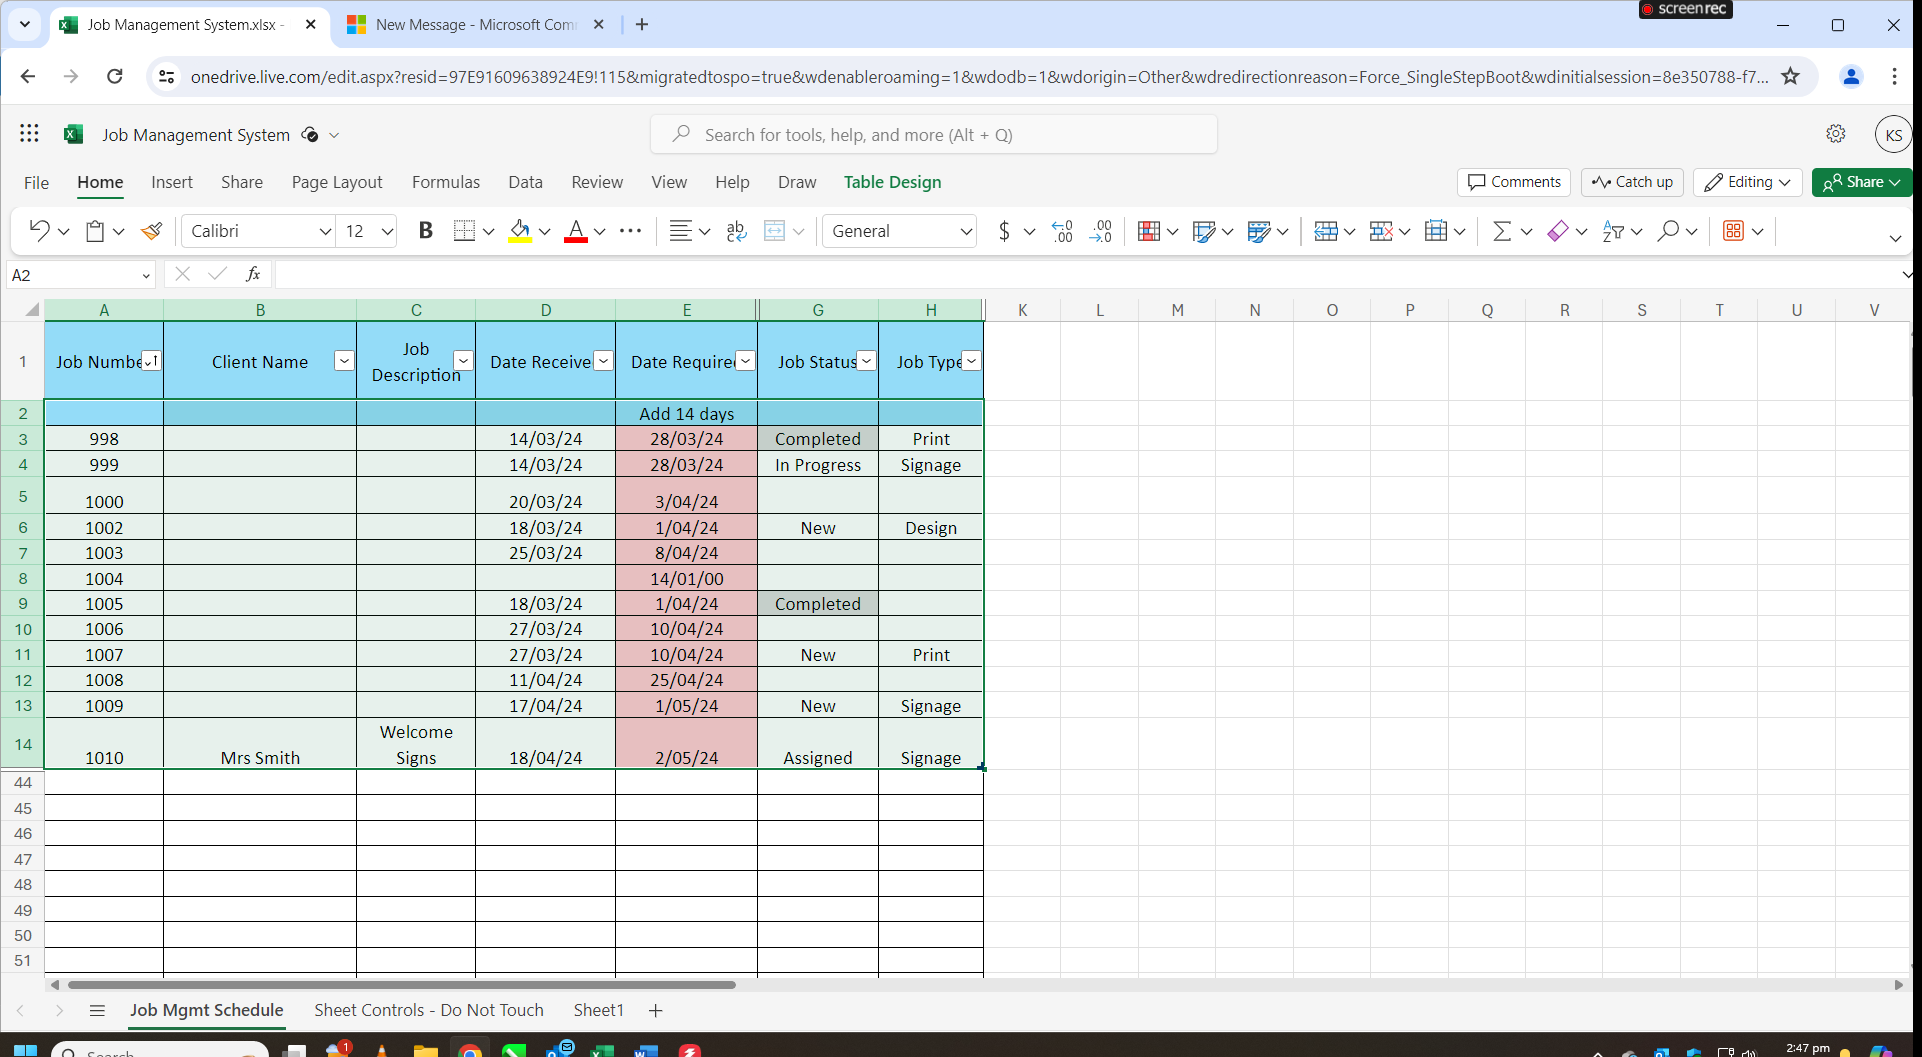Expand the ribbon display options chevron
Screen dimensions: 1922x1057
coord(1895,238)
